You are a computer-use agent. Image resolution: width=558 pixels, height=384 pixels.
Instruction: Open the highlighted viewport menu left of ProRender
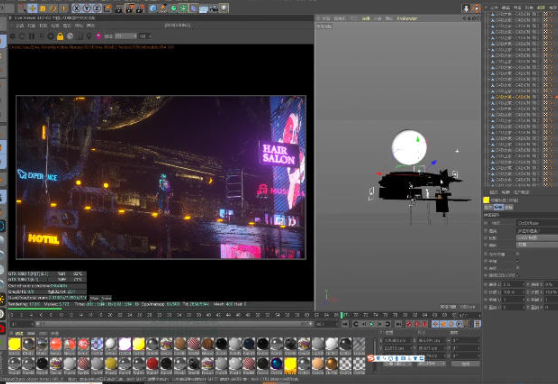pyautogui.click(x=365, y=18)
